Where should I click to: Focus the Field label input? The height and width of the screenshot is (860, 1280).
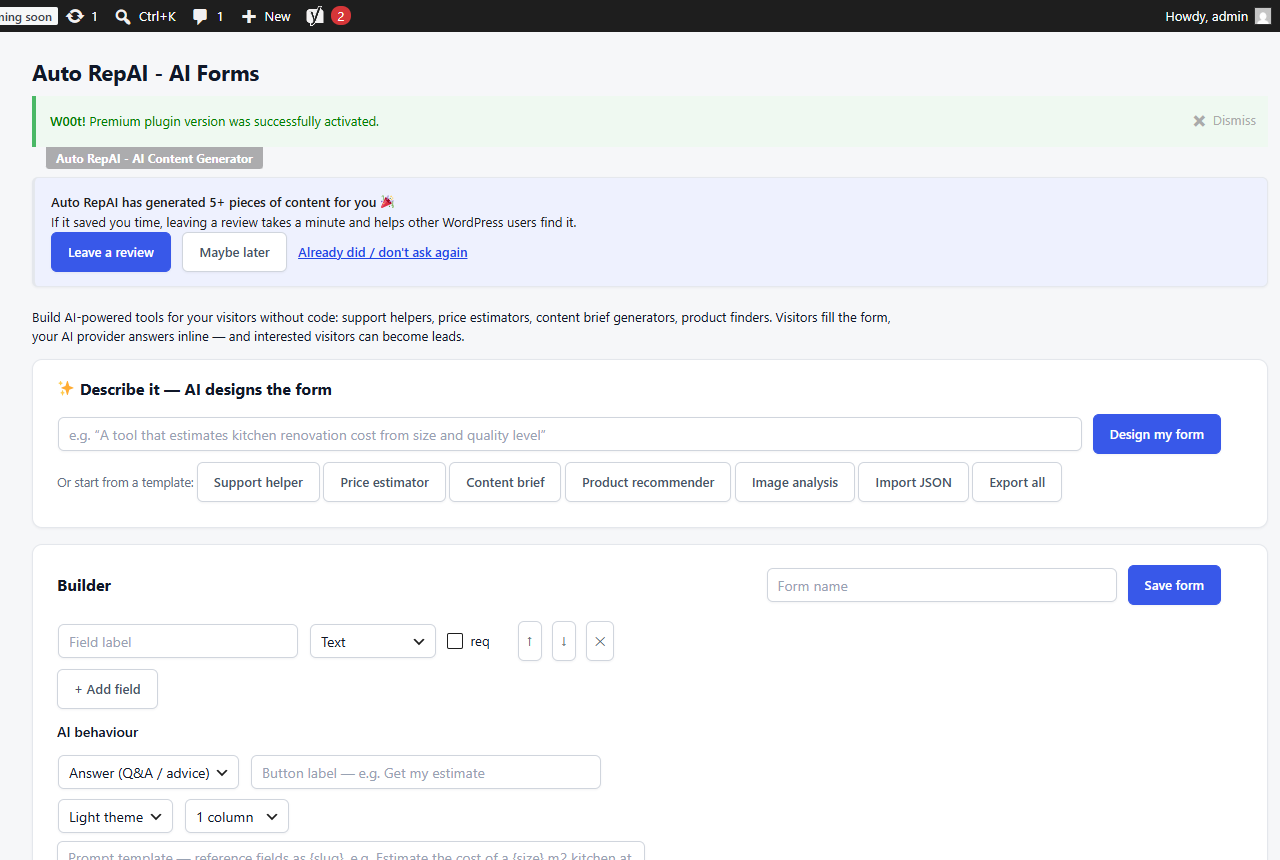coord(178,641)
